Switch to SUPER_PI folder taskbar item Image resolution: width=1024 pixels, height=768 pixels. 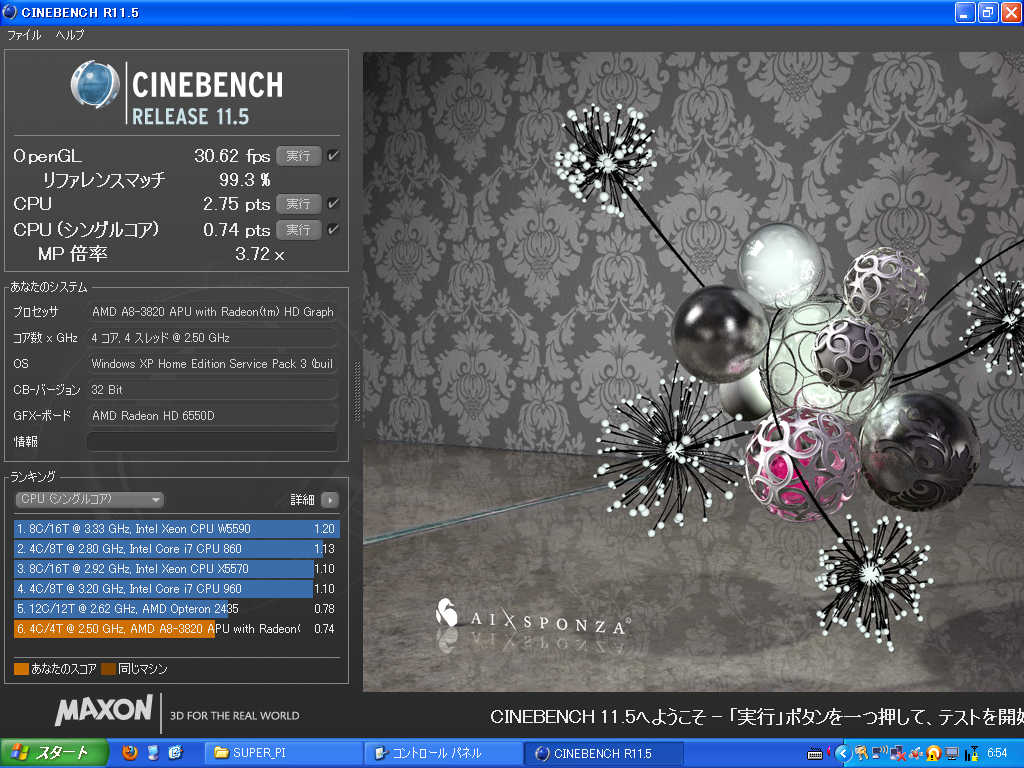[282, 753]
